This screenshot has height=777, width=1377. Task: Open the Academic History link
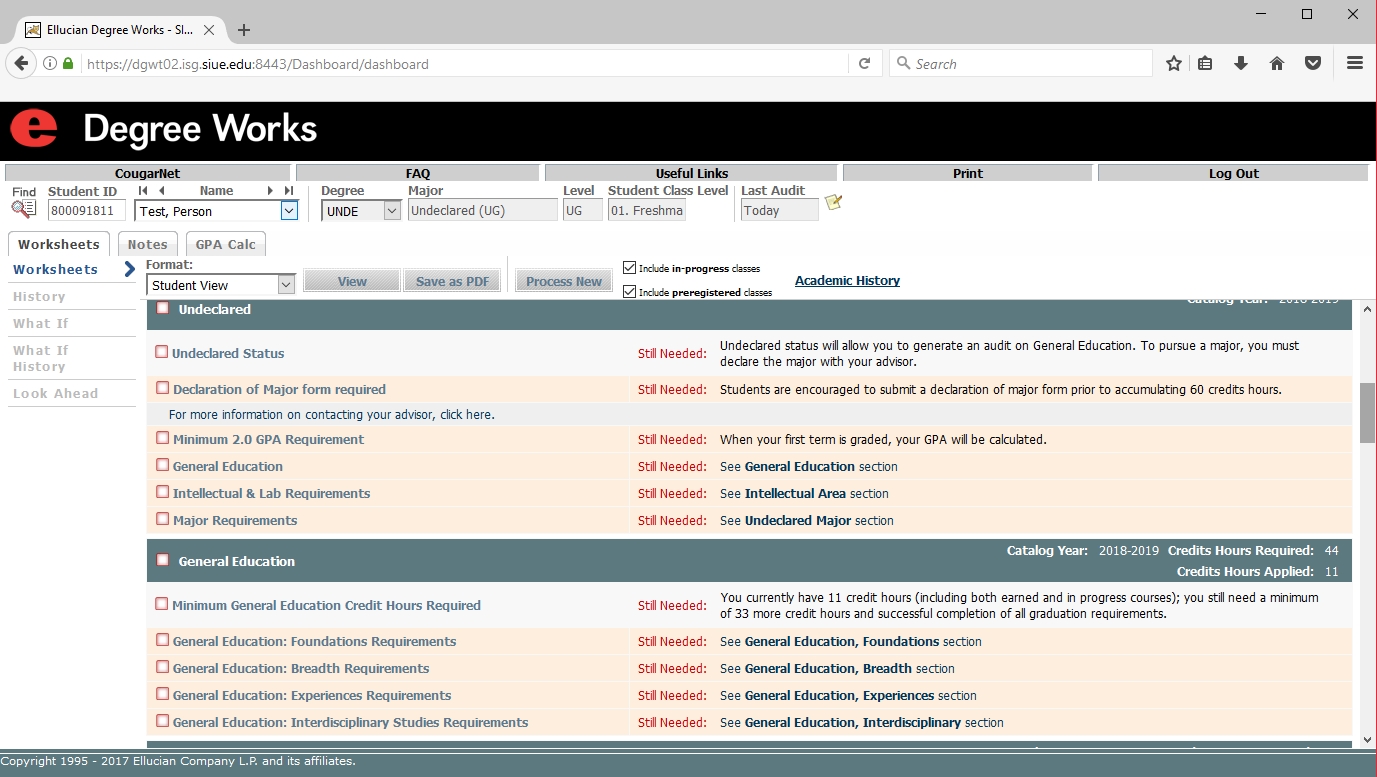coord(847,281)
